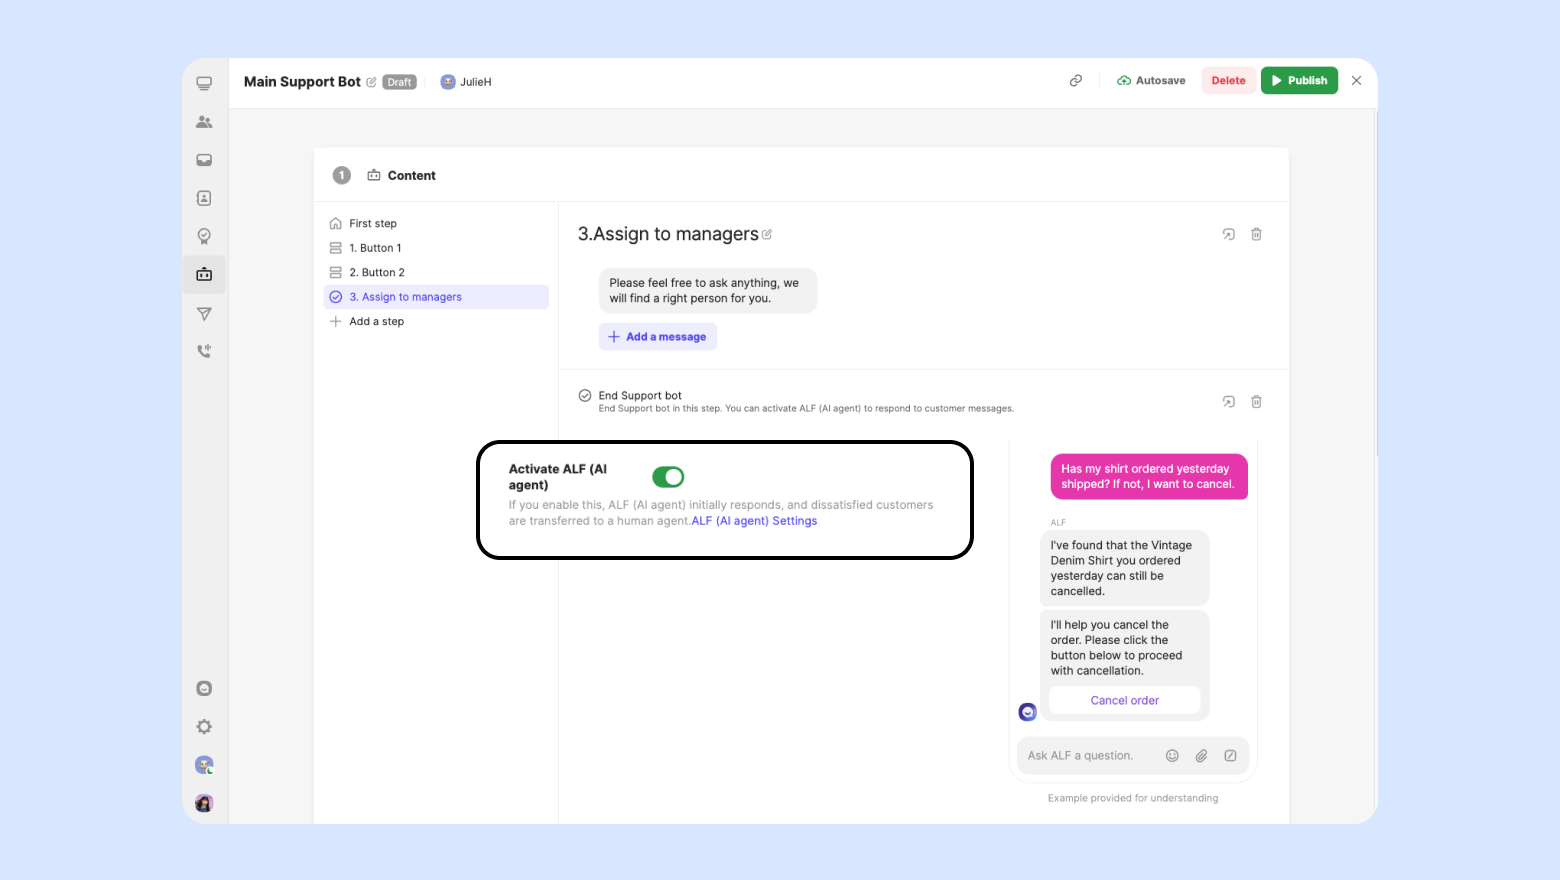This screenshot has height=880, width=1560.
Task: Click the Delete button
Action: [1228, 81]
